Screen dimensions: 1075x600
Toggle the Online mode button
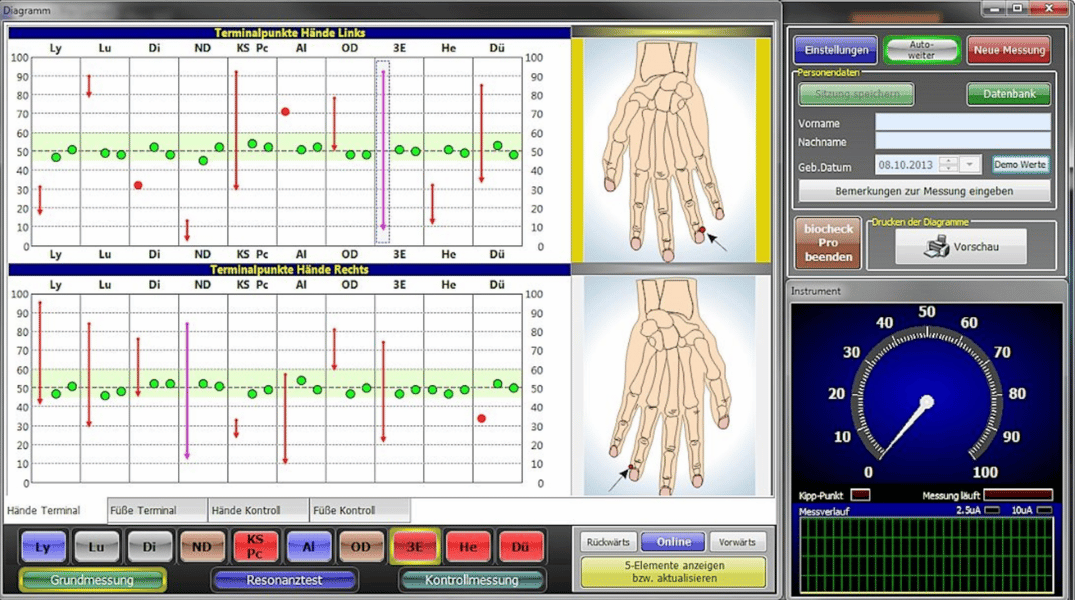(x=673, y=542)
